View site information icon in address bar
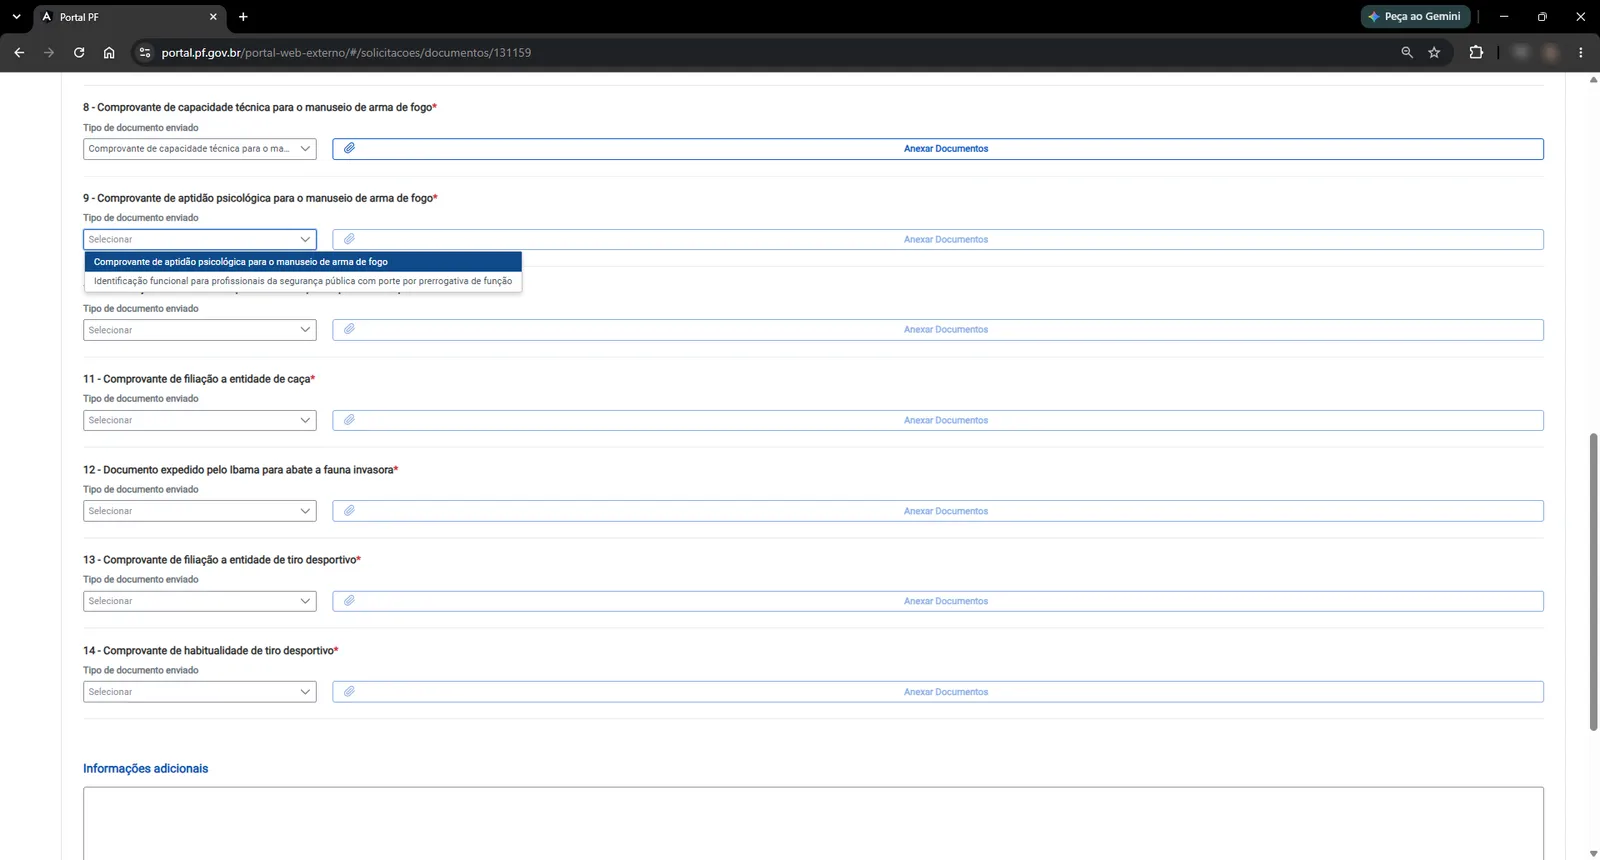Screen dimensions: 1600x860 point(145,52)
